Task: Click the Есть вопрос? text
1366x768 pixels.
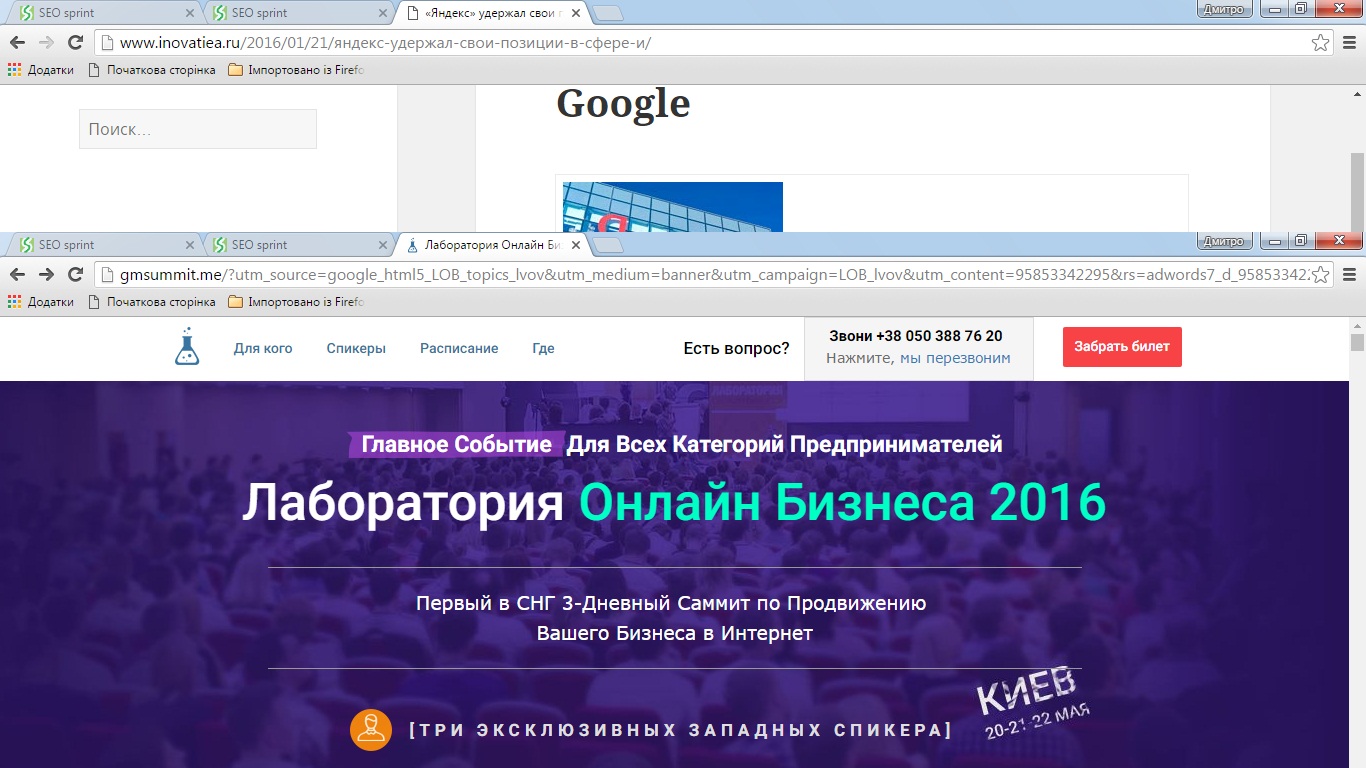Action: point(736,348)
